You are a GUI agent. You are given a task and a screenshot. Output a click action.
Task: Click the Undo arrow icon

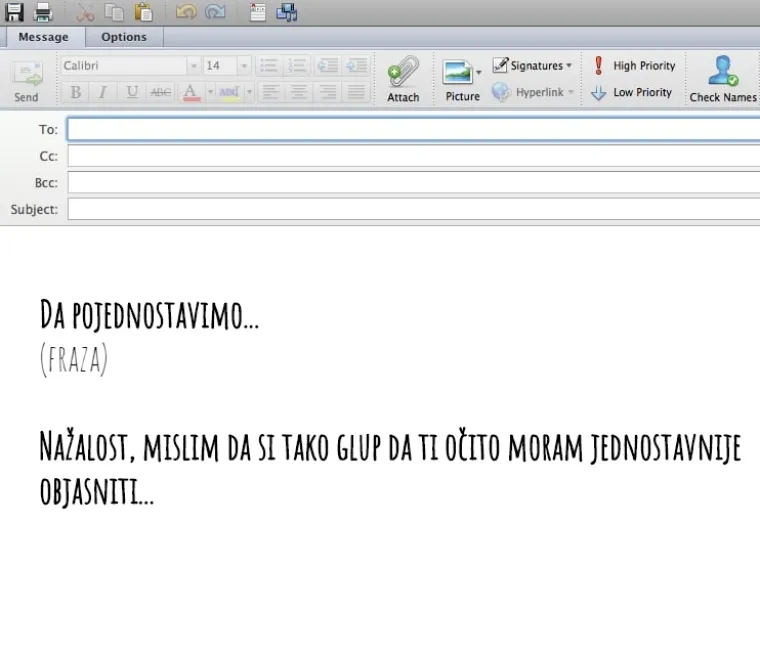[186, 12]
